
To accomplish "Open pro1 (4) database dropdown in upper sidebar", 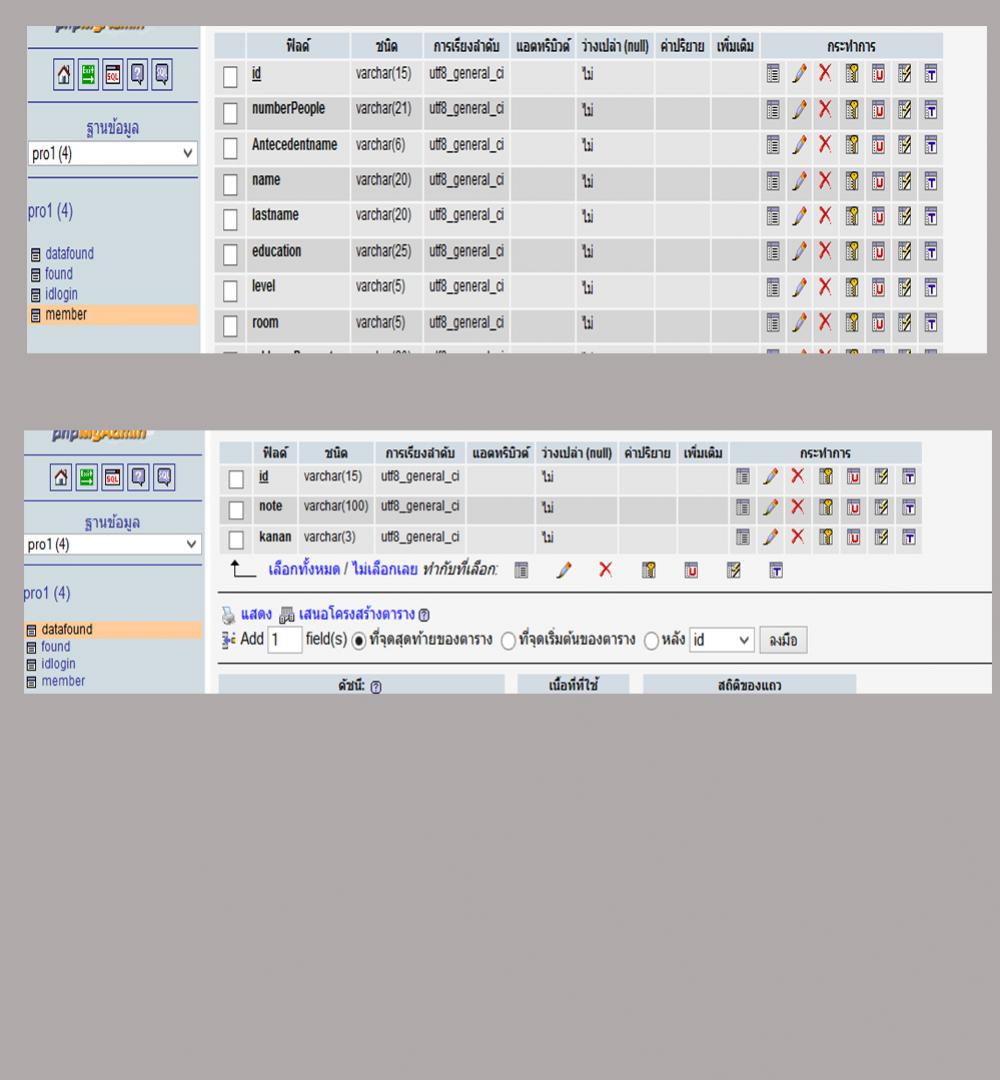I will click(x=113, y=153).
